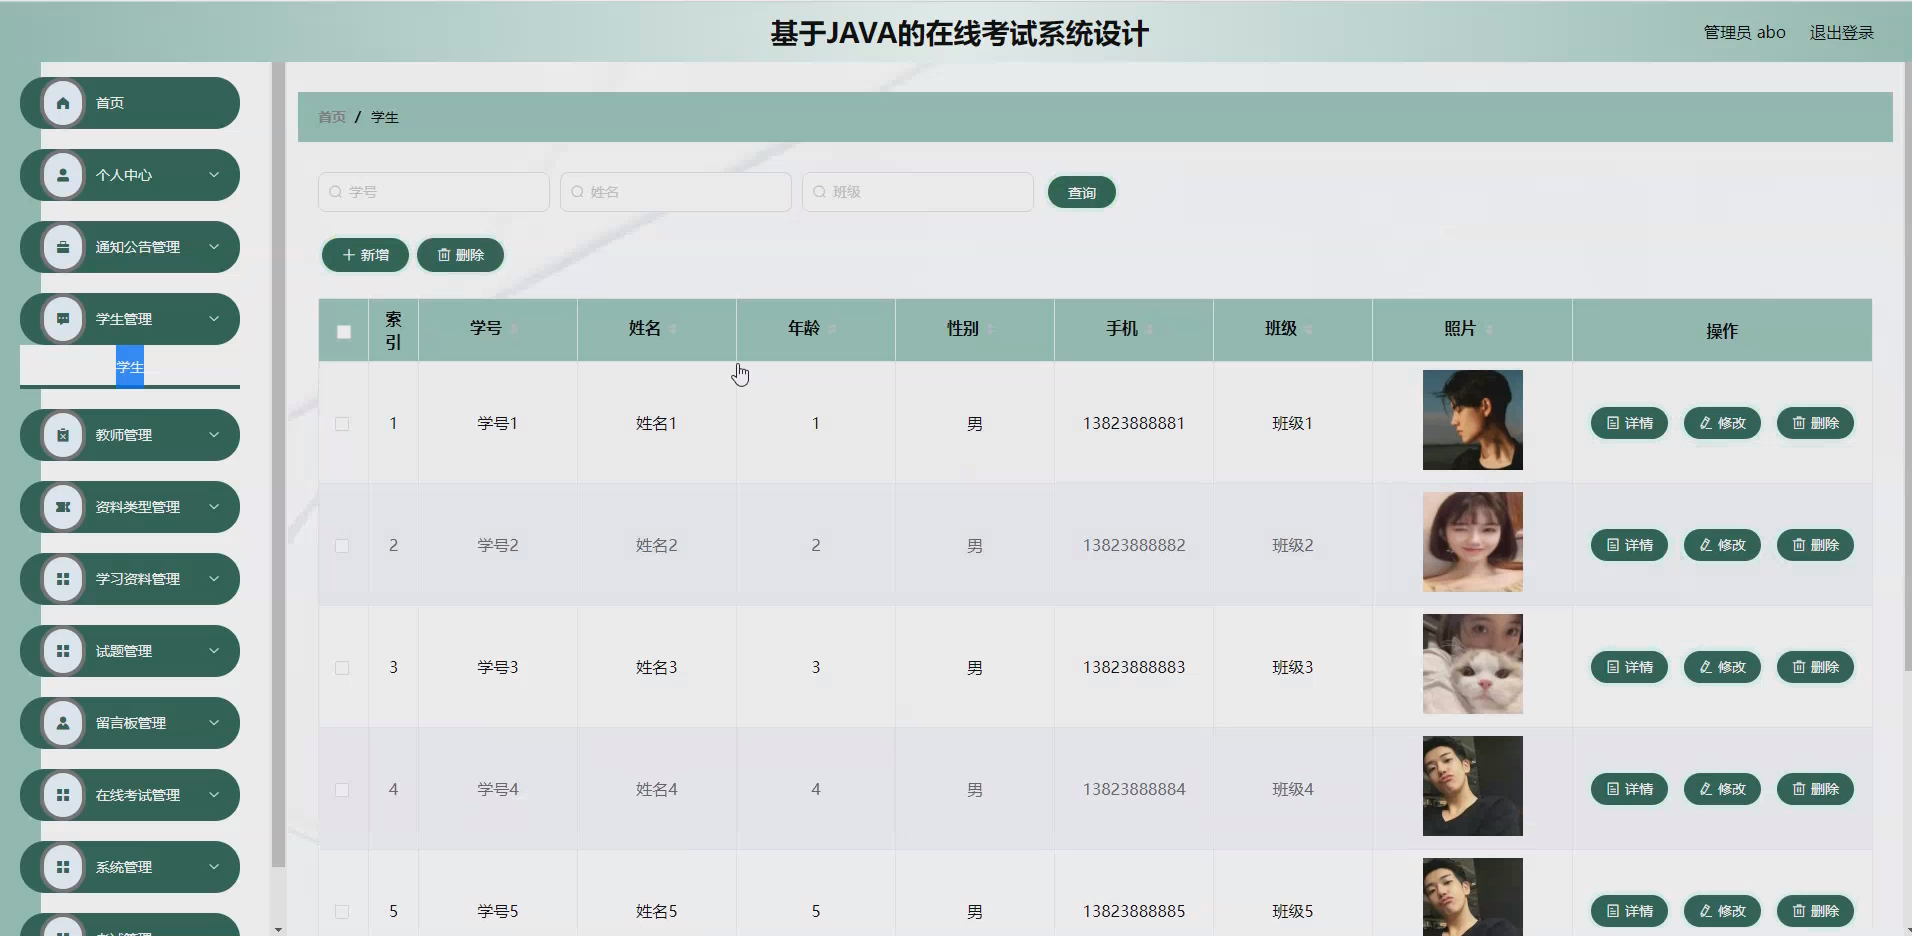The image size is (1912, 936).
Task: Select the 教师管理 sidebar icon
Action: pyautogui.click(x=63, y=434)
